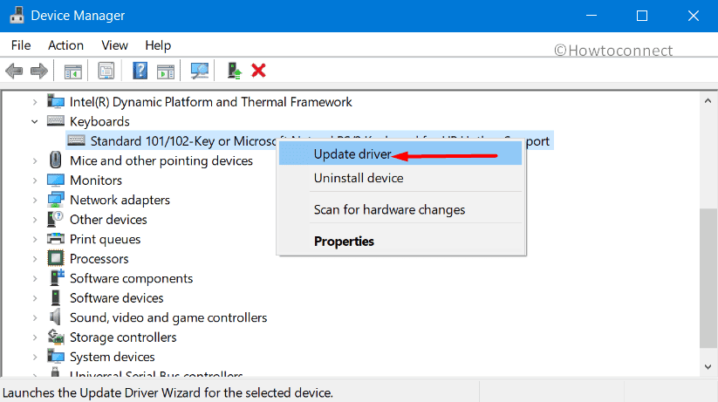Collapse the Keyboards category
Image resolution: width=718 pixels, height=402 pixels.
(36, 122)
